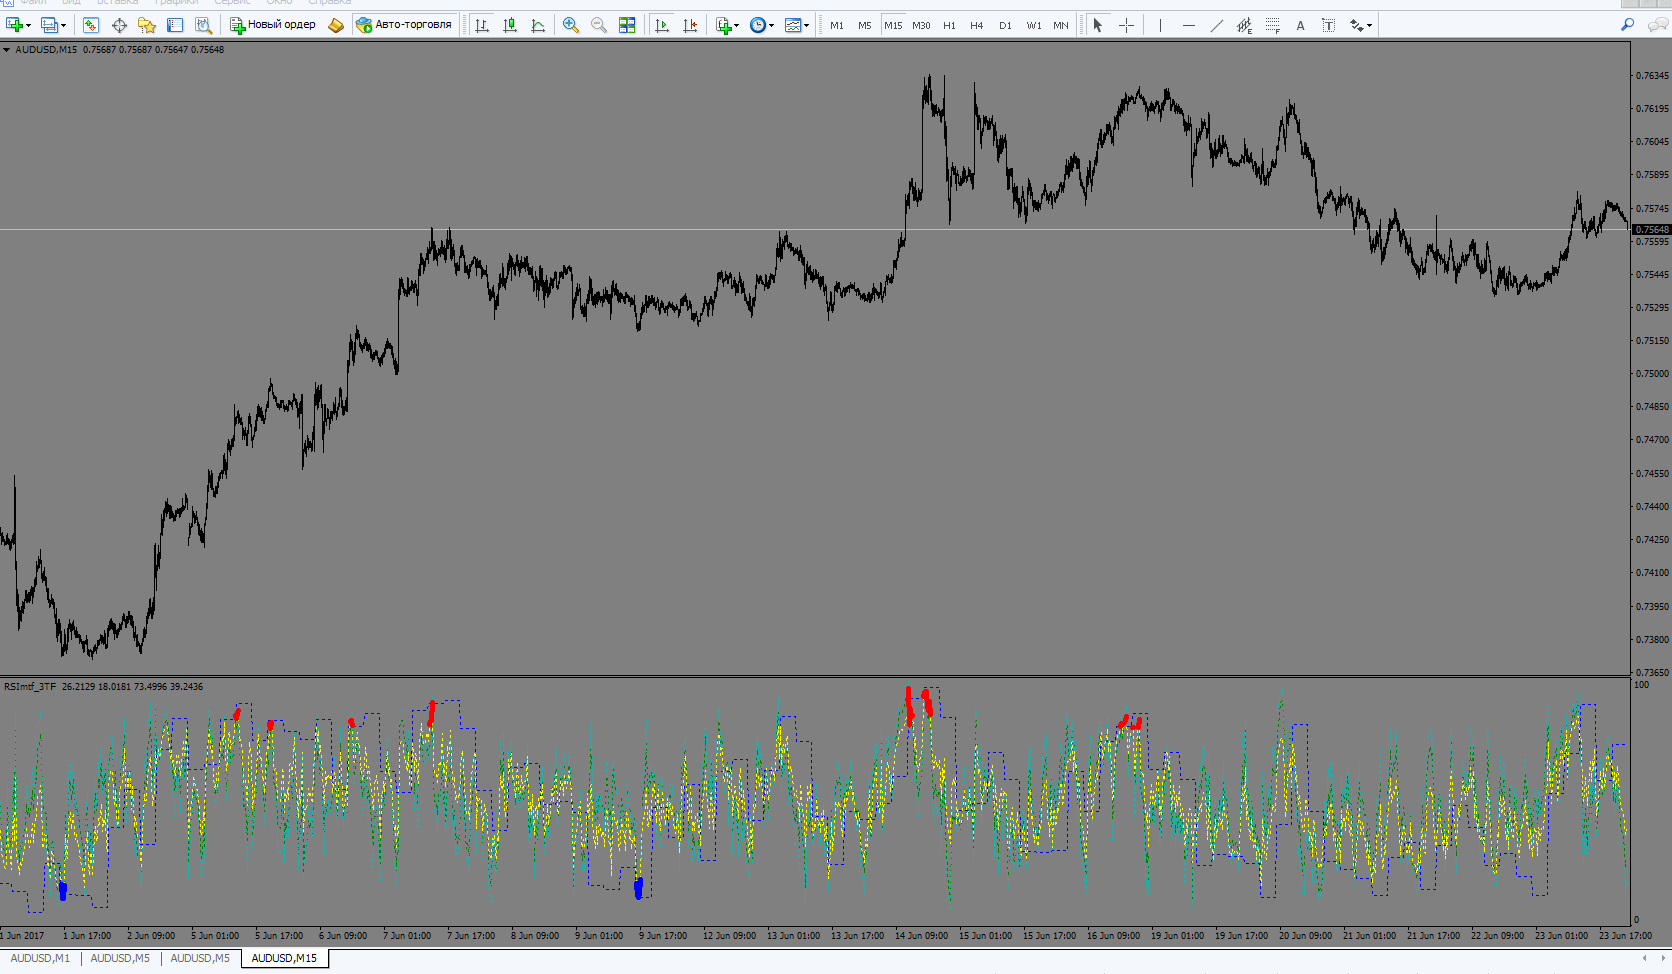The width and height of the screenshot is (1672, 974).
Task: Zoom out on the chart
Action: point(599,25)
